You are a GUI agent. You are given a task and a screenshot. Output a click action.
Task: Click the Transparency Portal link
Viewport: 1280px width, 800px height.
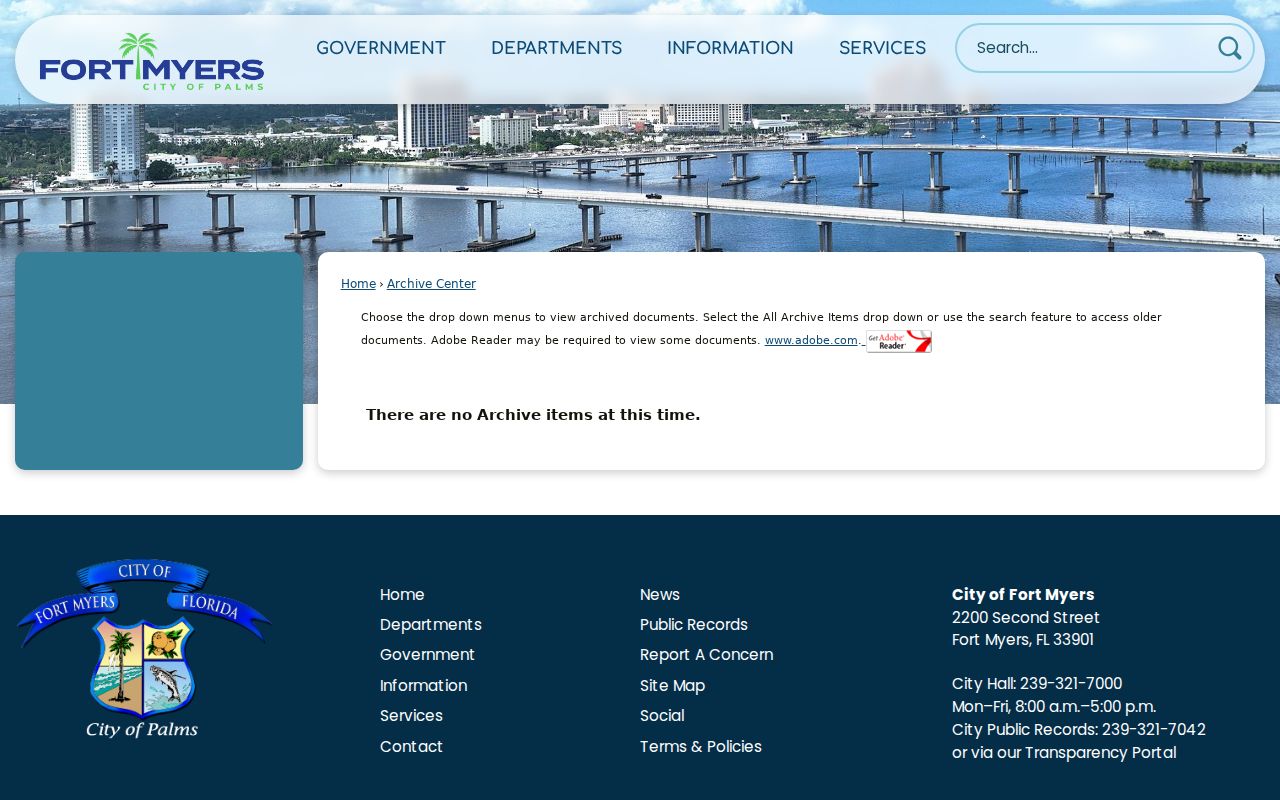[1100, 752]
